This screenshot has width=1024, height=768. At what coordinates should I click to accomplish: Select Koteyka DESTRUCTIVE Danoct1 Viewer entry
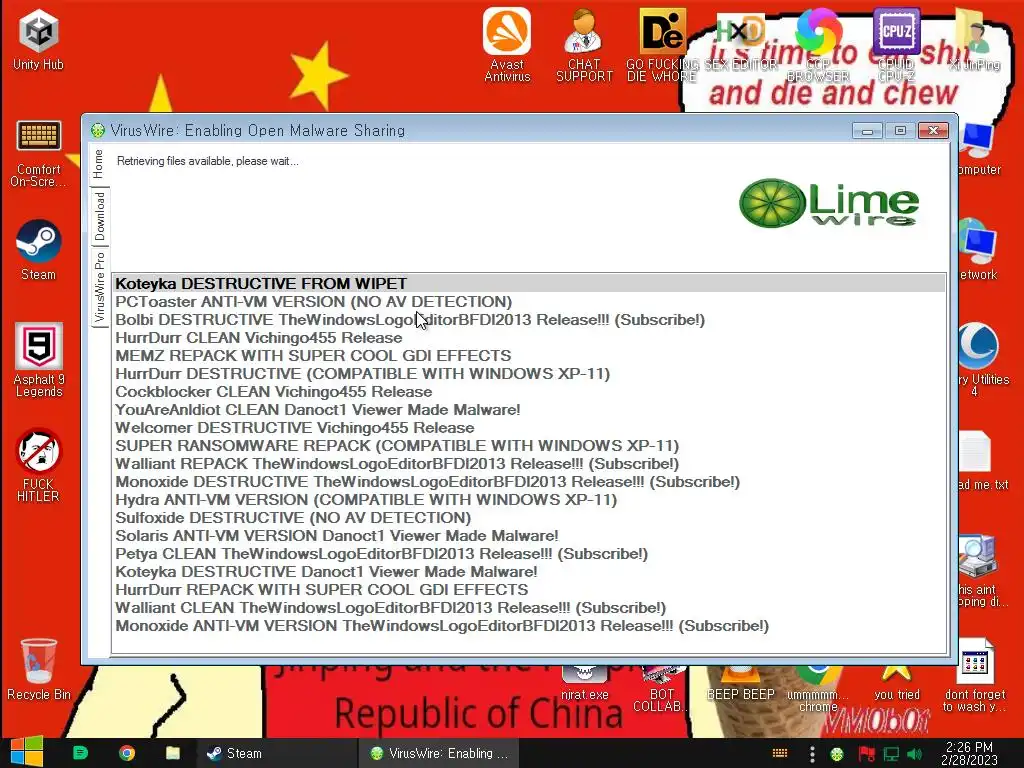(x=529, y=571)
